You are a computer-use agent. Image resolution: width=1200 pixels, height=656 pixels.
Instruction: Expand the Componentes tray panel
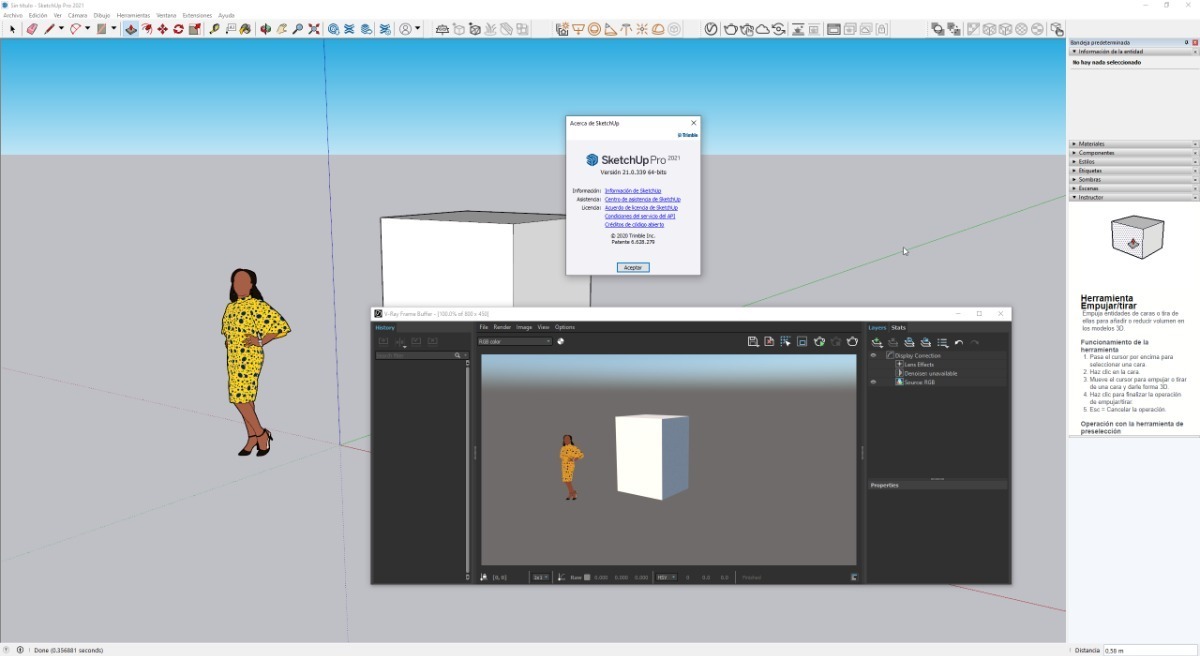point(1133,153)
